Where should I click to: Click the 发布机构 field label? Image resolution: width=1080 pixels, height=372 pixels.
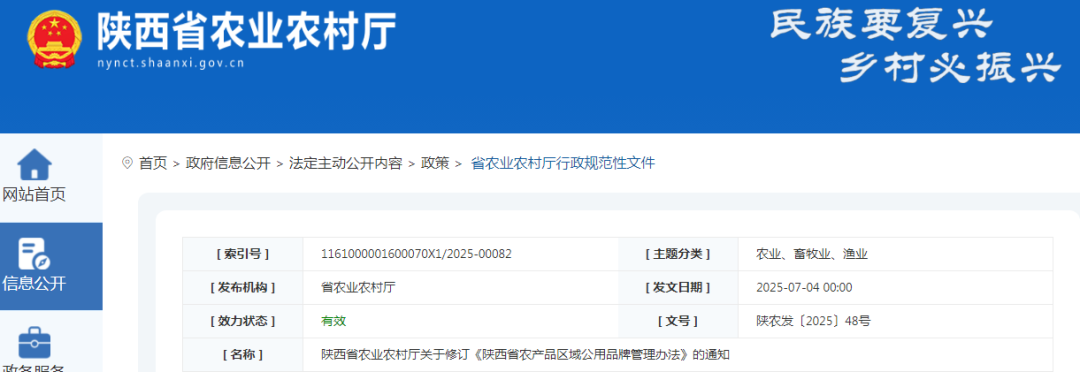[x=242, y=287]
